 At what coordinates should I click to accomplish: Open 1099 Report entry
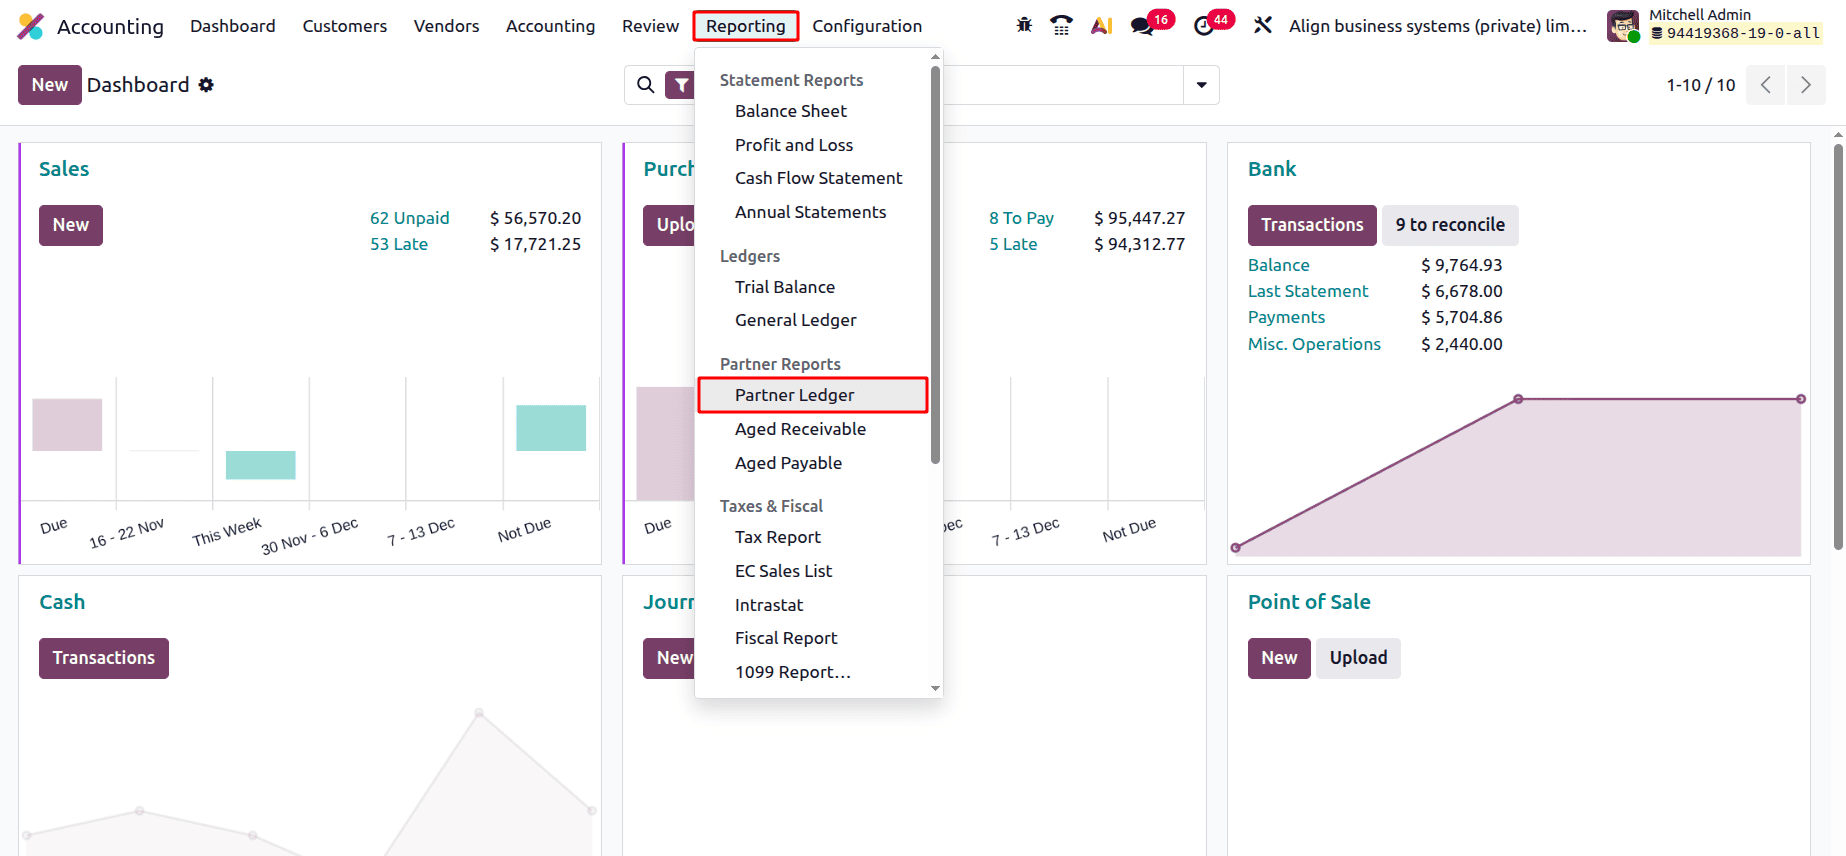pyautogui.click(x=793, y=672)
